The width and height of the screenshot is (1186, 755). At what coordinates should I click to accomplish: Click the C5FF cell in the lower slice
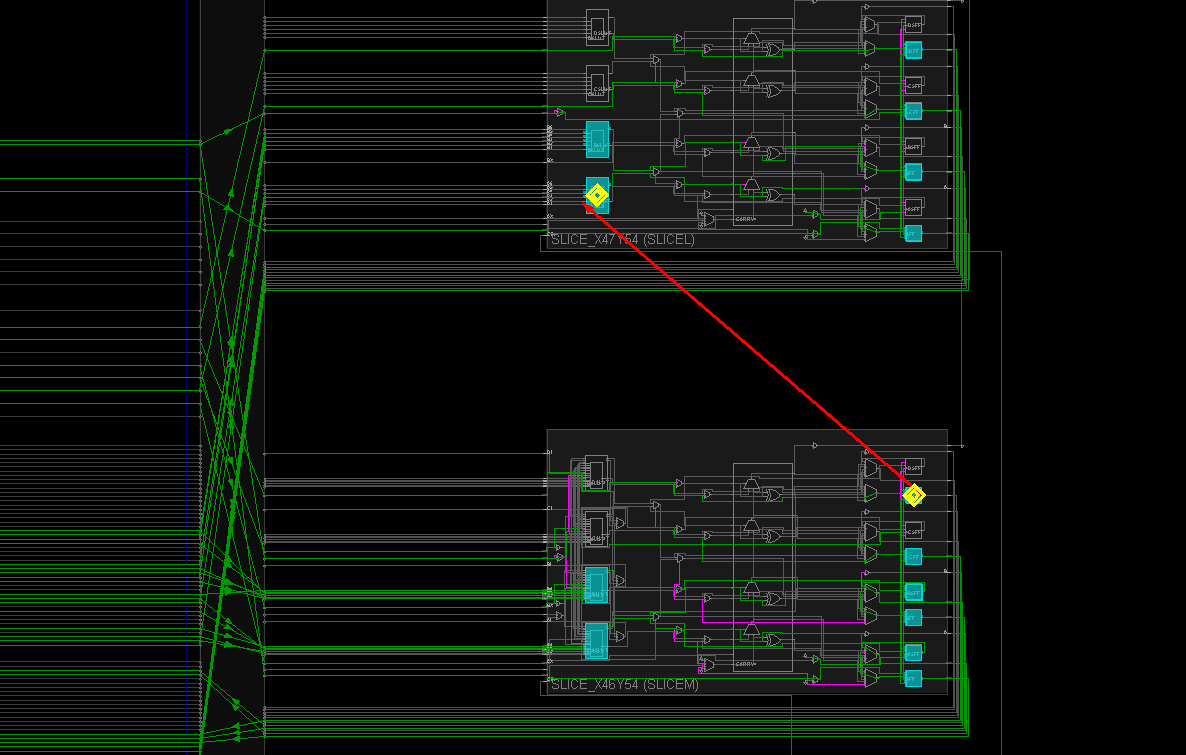click(913, 531)
